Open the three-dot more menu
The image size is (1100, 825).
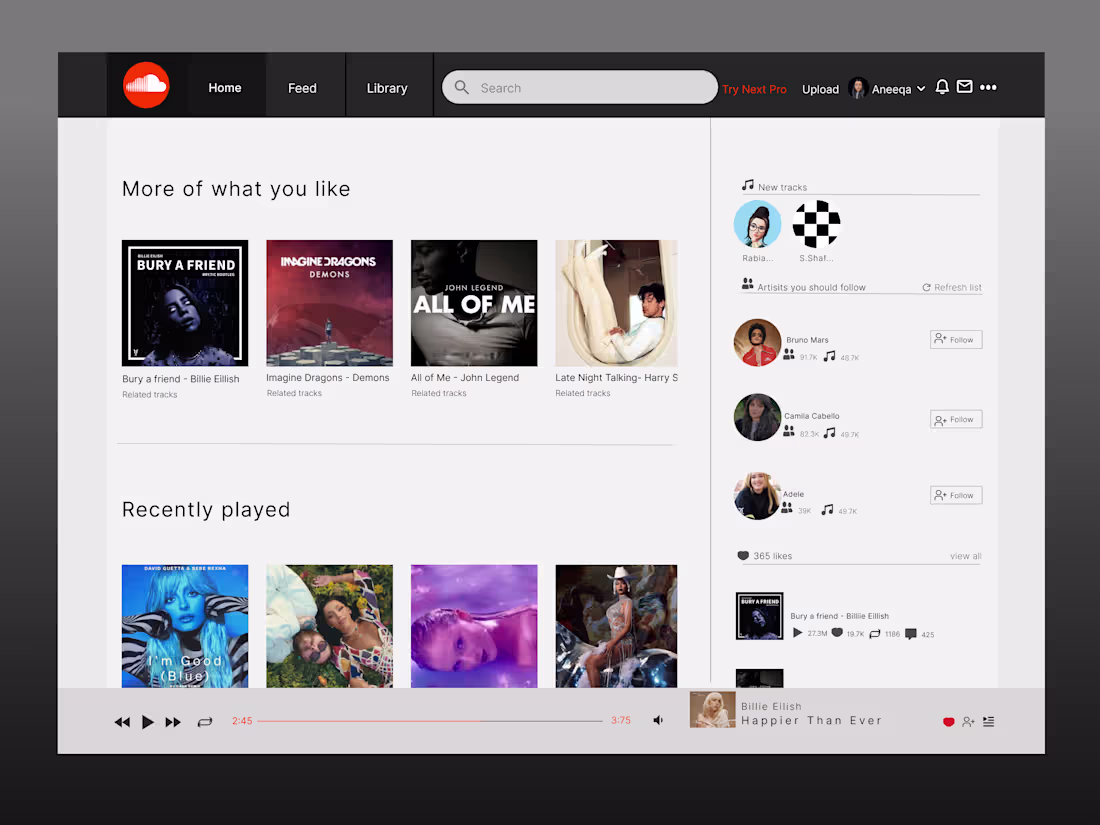pyautogui.click(x=988, y=87)
